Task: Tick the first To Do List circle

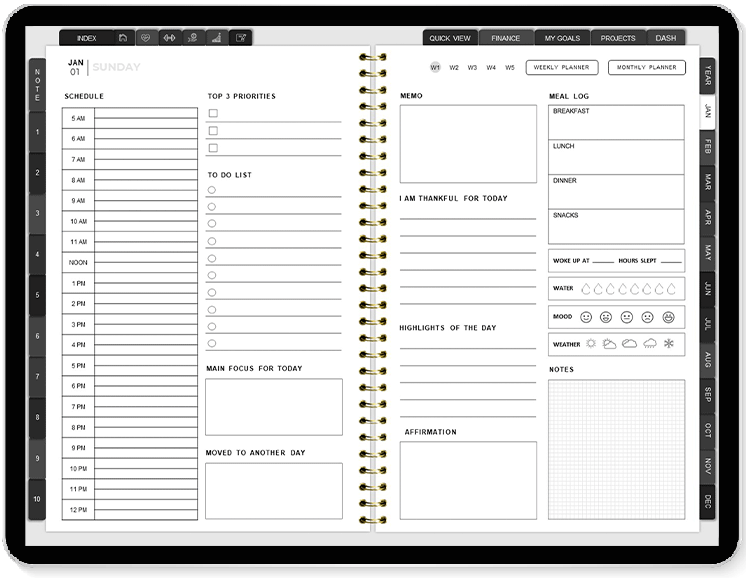Action: tap(212, 190)
